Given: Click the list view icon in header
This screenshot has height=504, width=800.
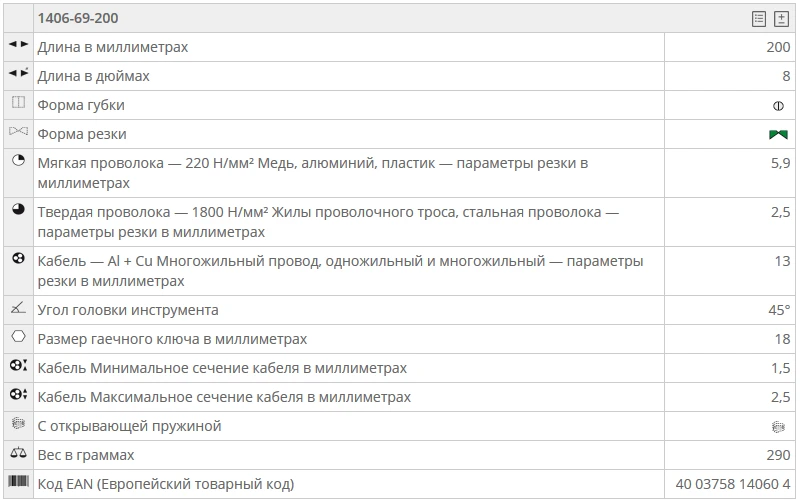Looking at the screenshot, I should click(759, 19).
